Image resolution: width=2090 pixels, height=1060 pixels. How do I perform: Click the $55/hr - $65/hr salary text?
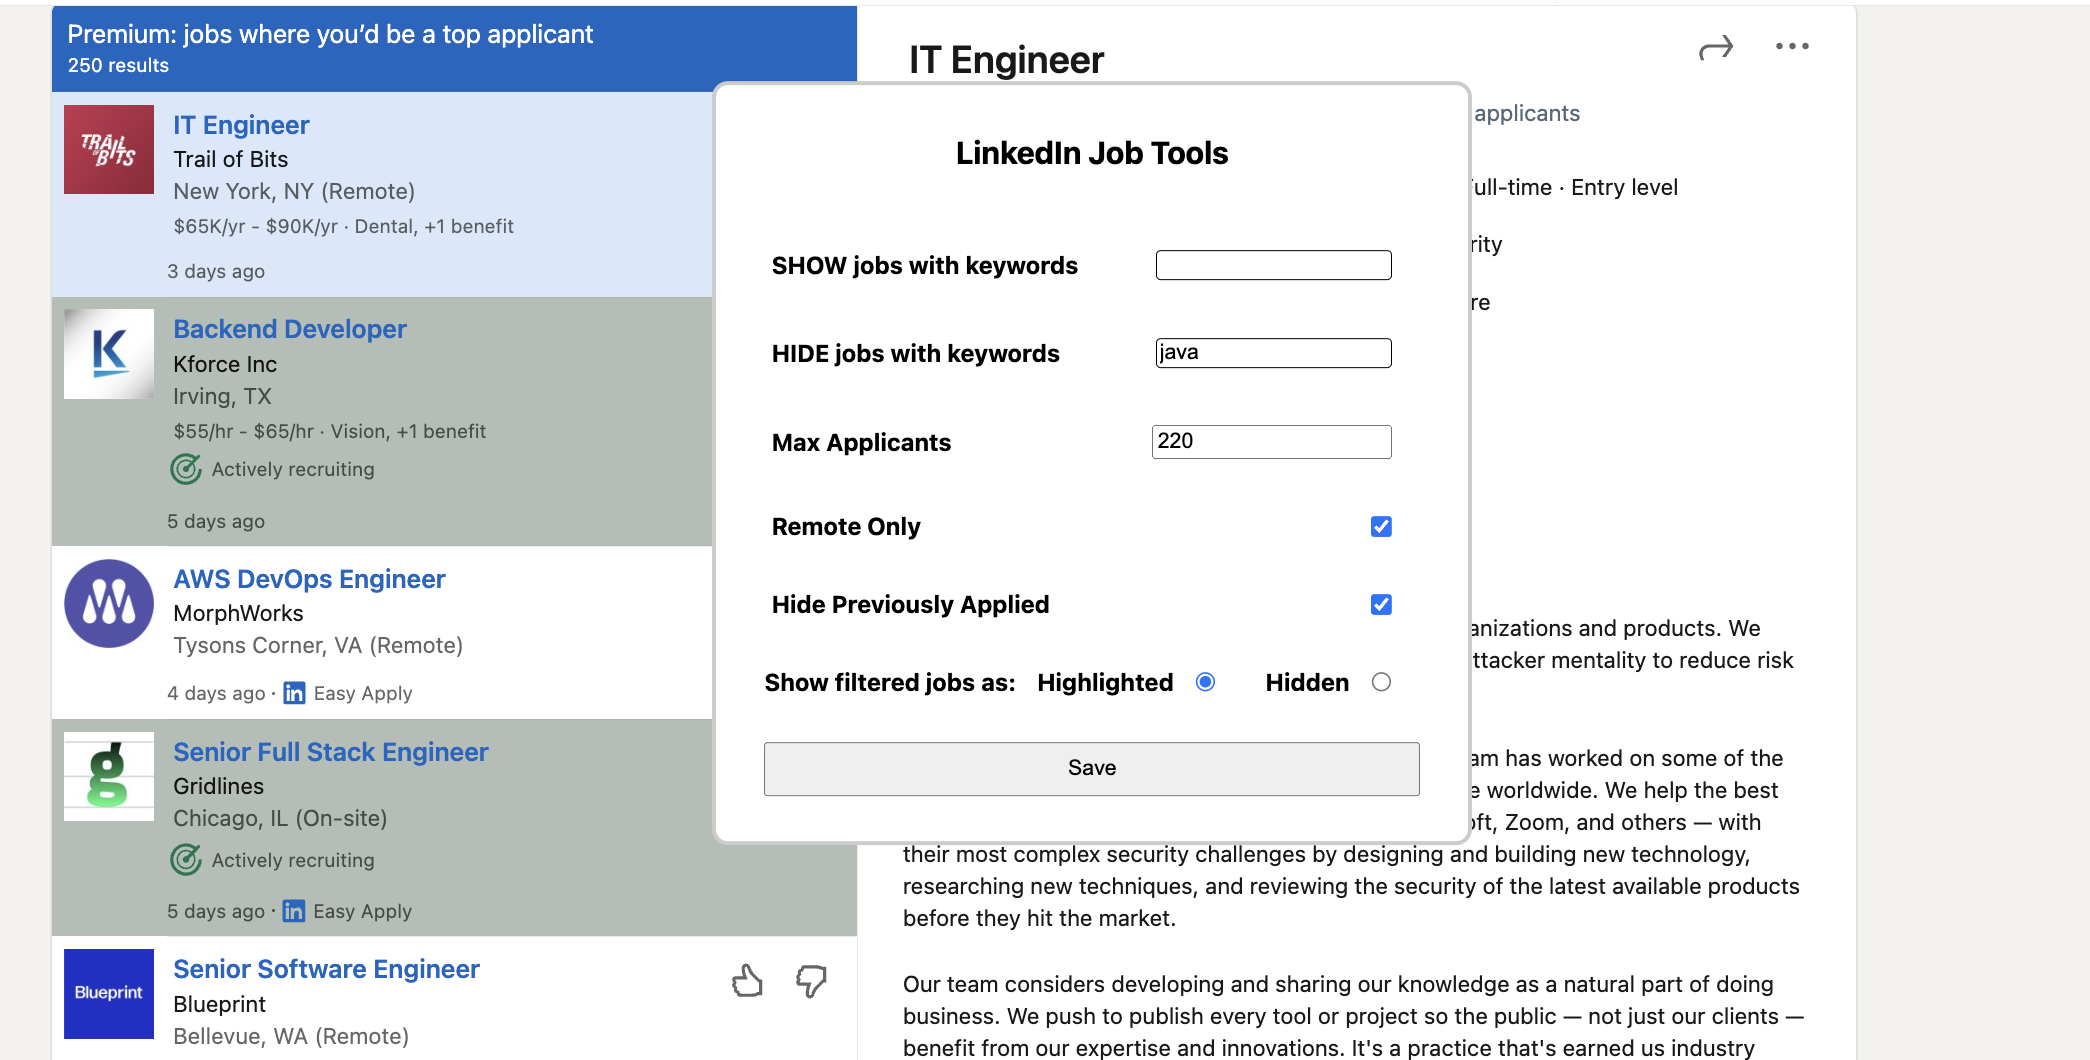[244, 431]
